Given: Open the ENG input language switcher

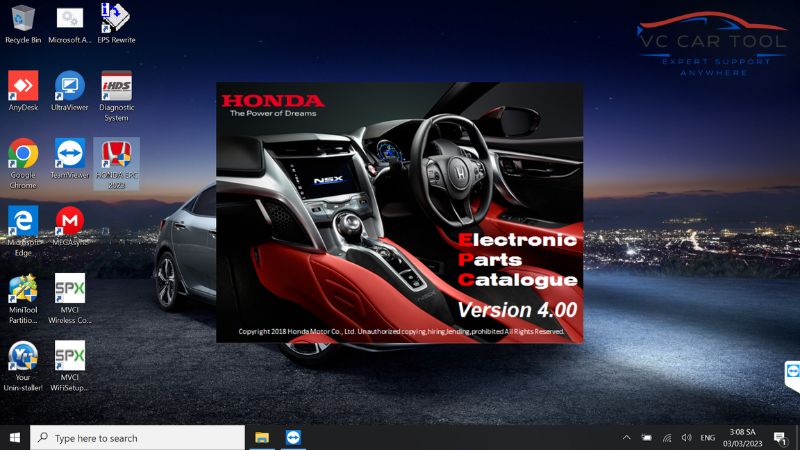Looking at the screenshot, I should (707, 438).
